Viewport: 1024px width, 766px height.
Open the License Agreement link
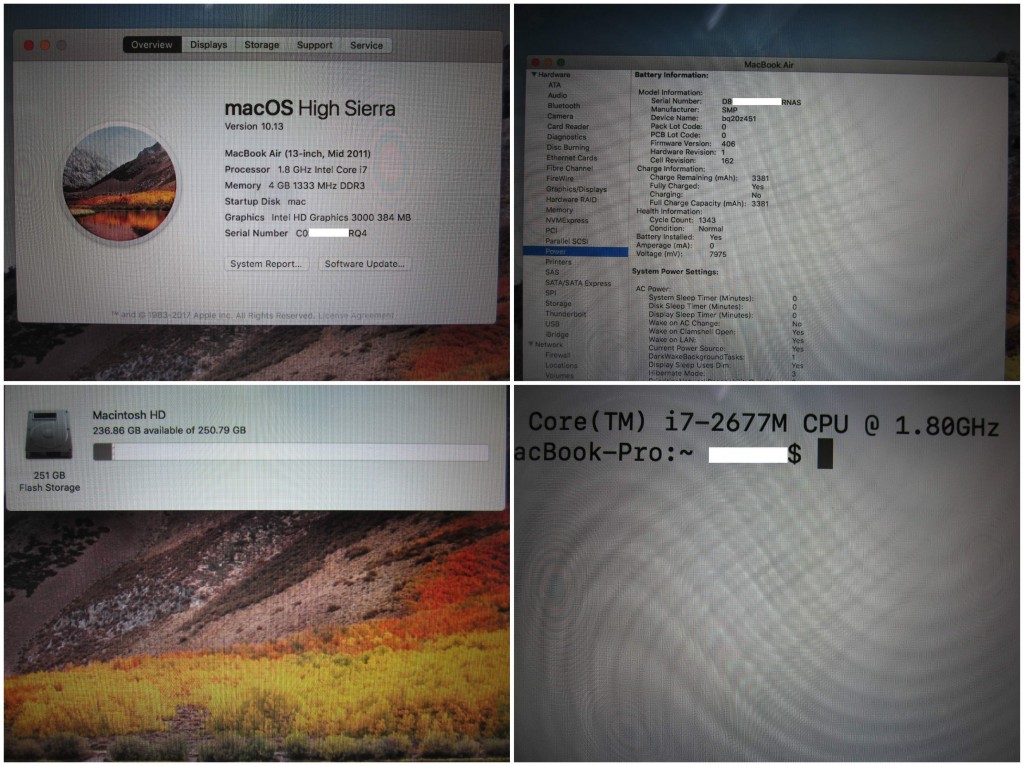tap(356, 315)
